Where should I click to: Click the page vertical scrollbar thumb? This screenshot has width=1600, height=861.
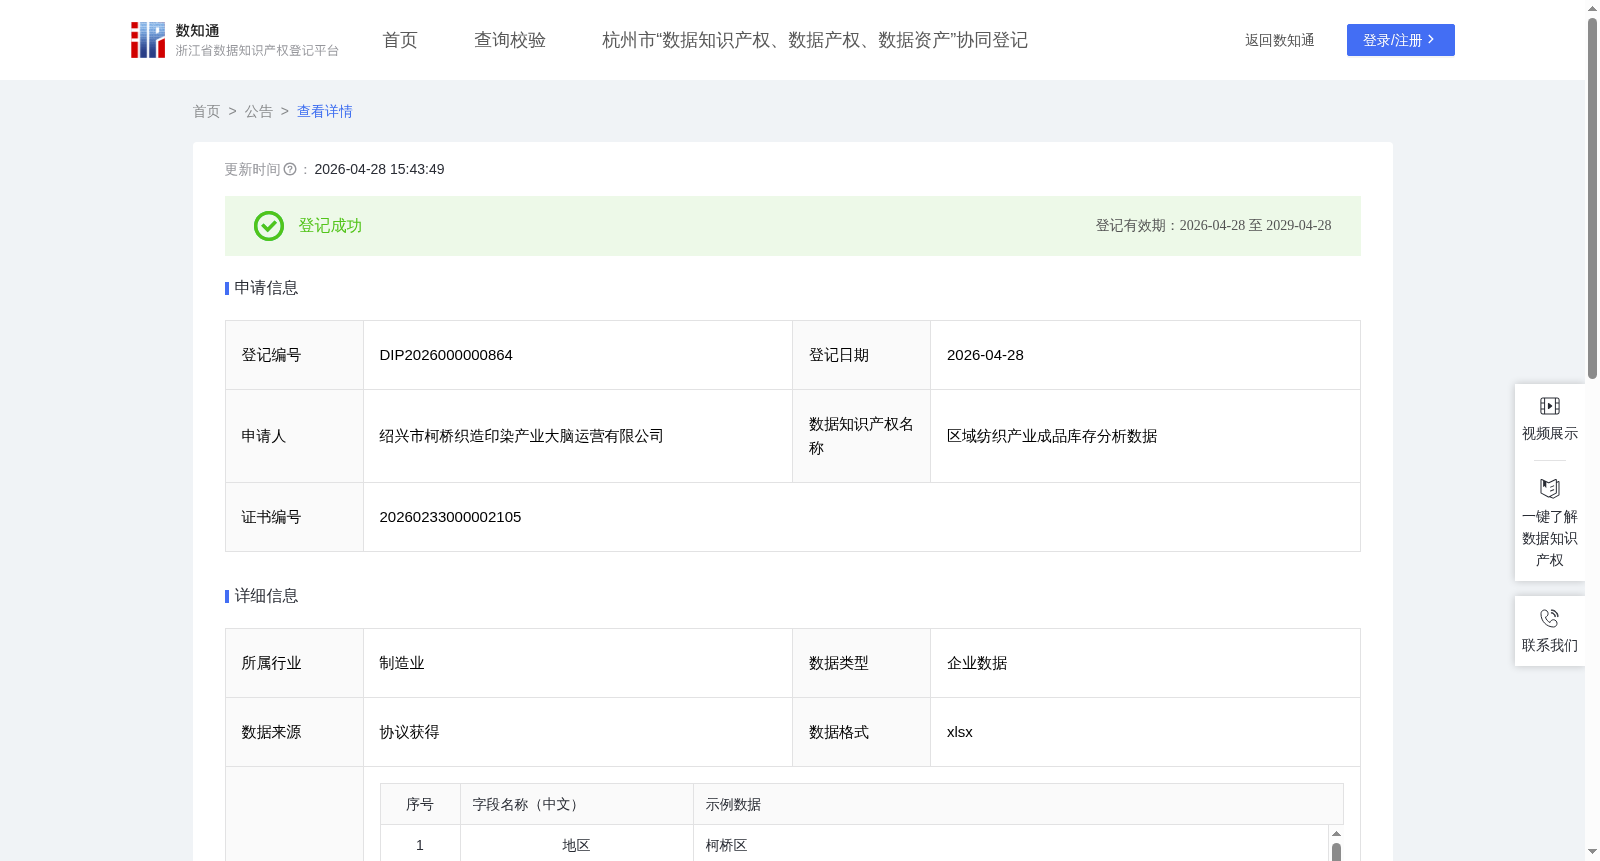[1592, 198]
